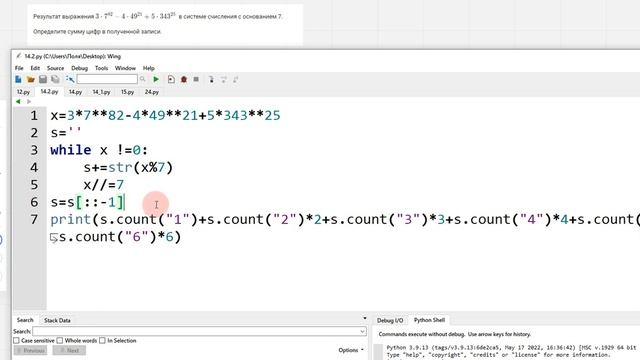Click the Wing window title bar text

point(73,56)
